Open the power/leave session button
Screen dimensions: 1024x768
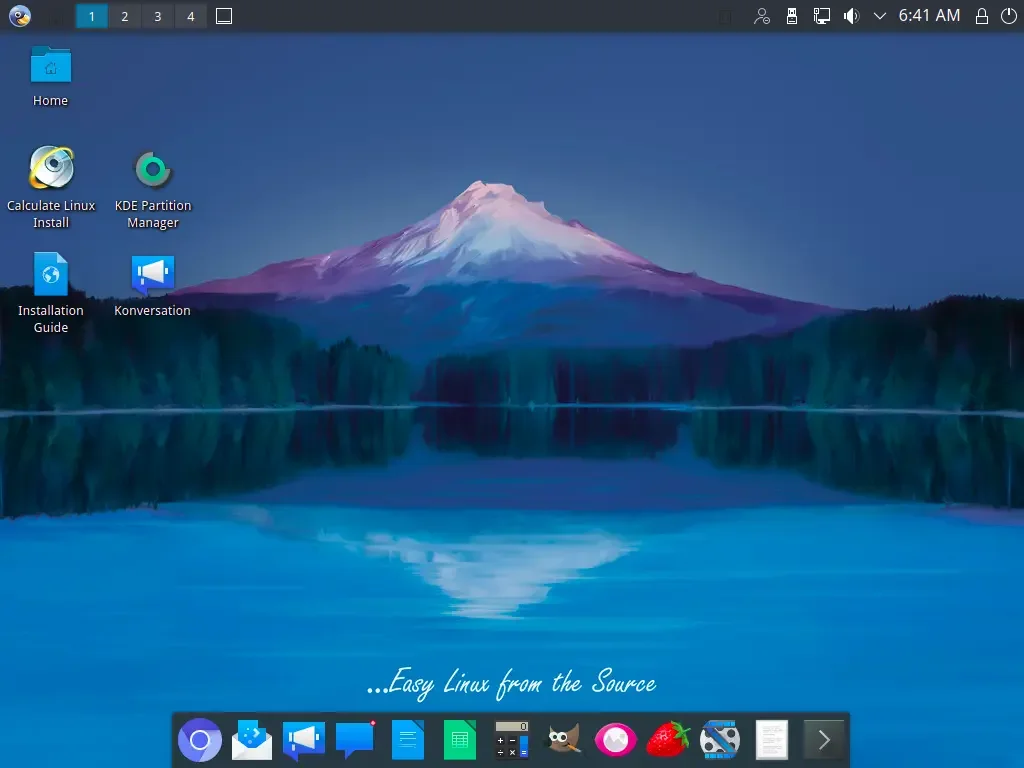tap(1008, 16)
